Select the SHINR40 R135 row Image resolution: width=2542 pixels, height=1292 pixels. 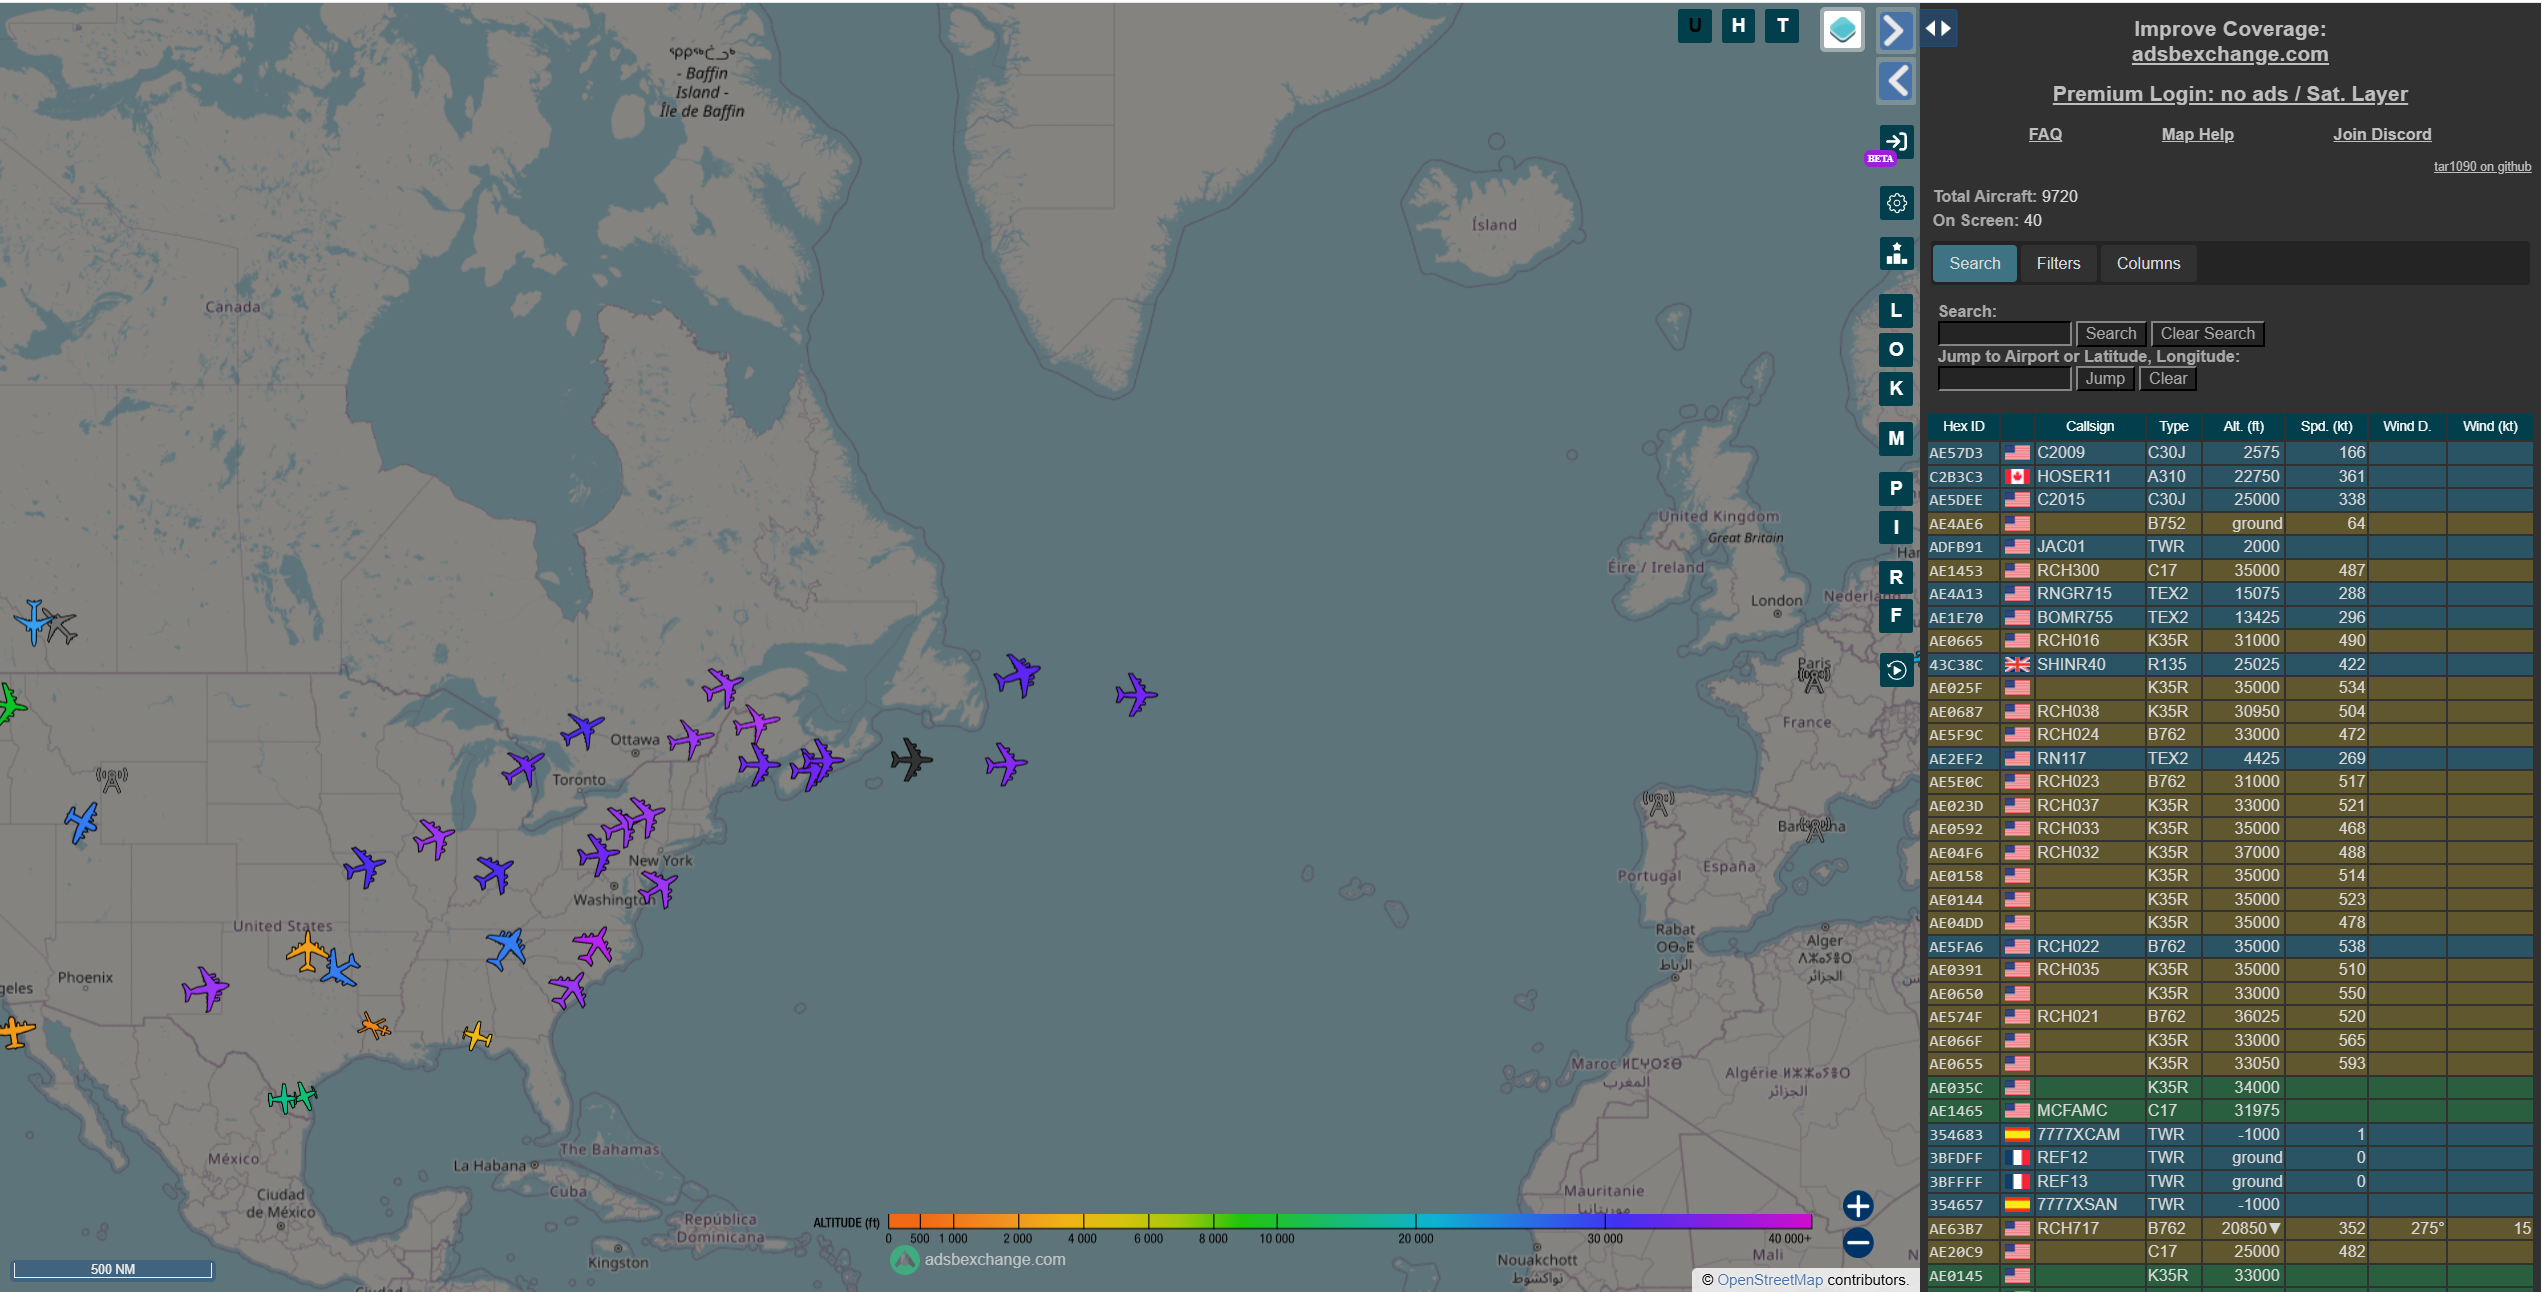tap(2230, 665)
